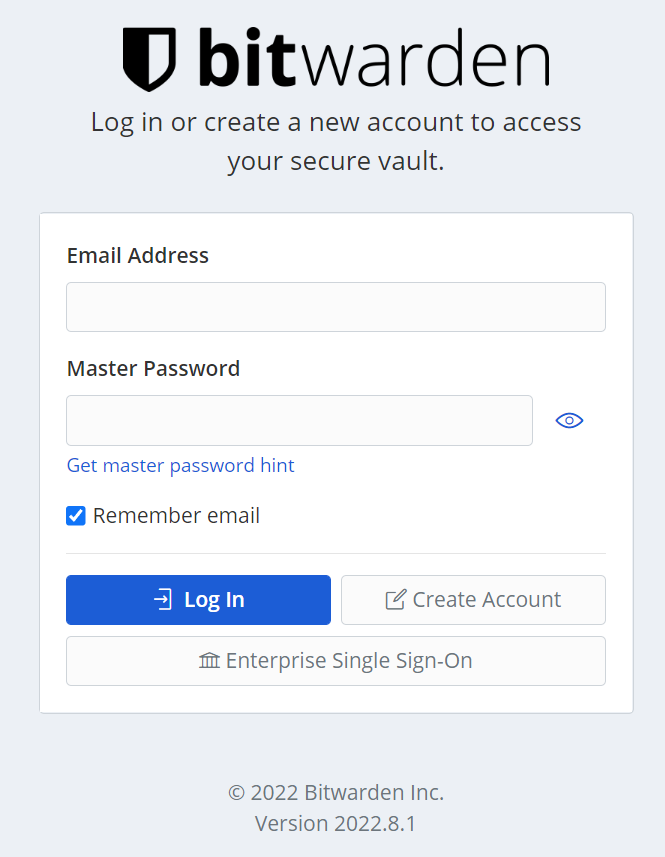Uncheck the Remember email checkbox
Image resolution: width=665 pixels, height=857 pixels.
pyautogui.click(x=76, y=515)
